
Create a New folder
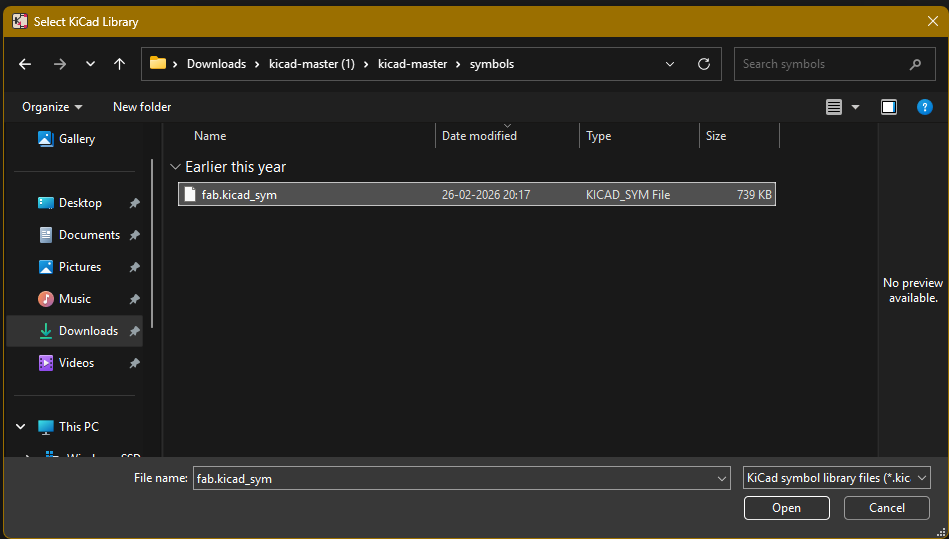[142, 107]
